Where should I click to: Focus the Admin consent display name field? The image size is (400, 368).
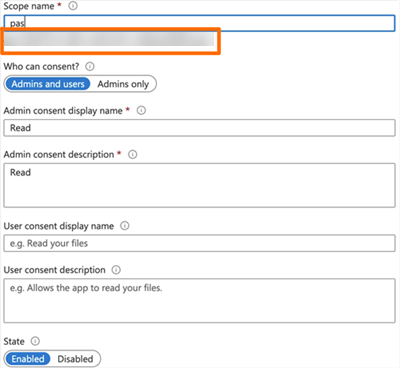click(199, 128)
